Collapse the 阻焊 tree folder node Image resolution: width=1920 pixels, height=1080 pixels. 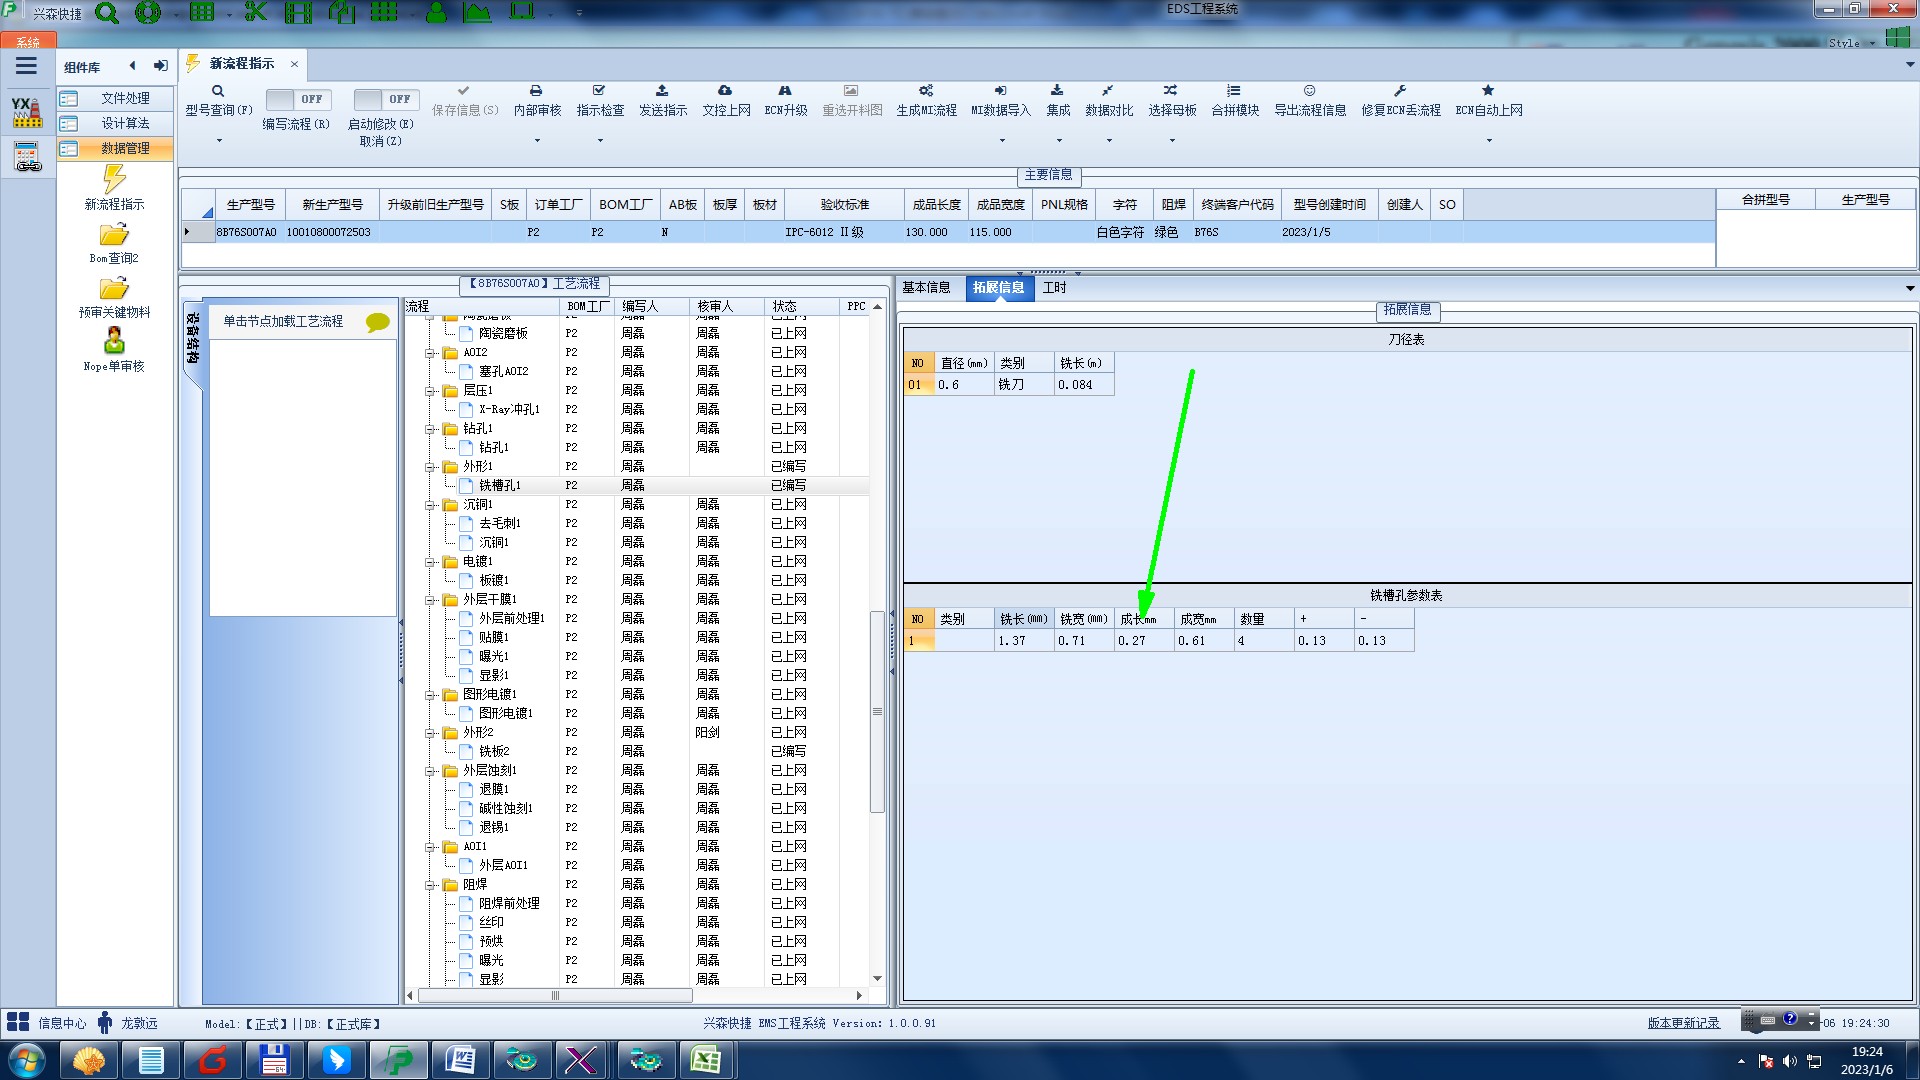pyautogui.click(x=430, y=885)
